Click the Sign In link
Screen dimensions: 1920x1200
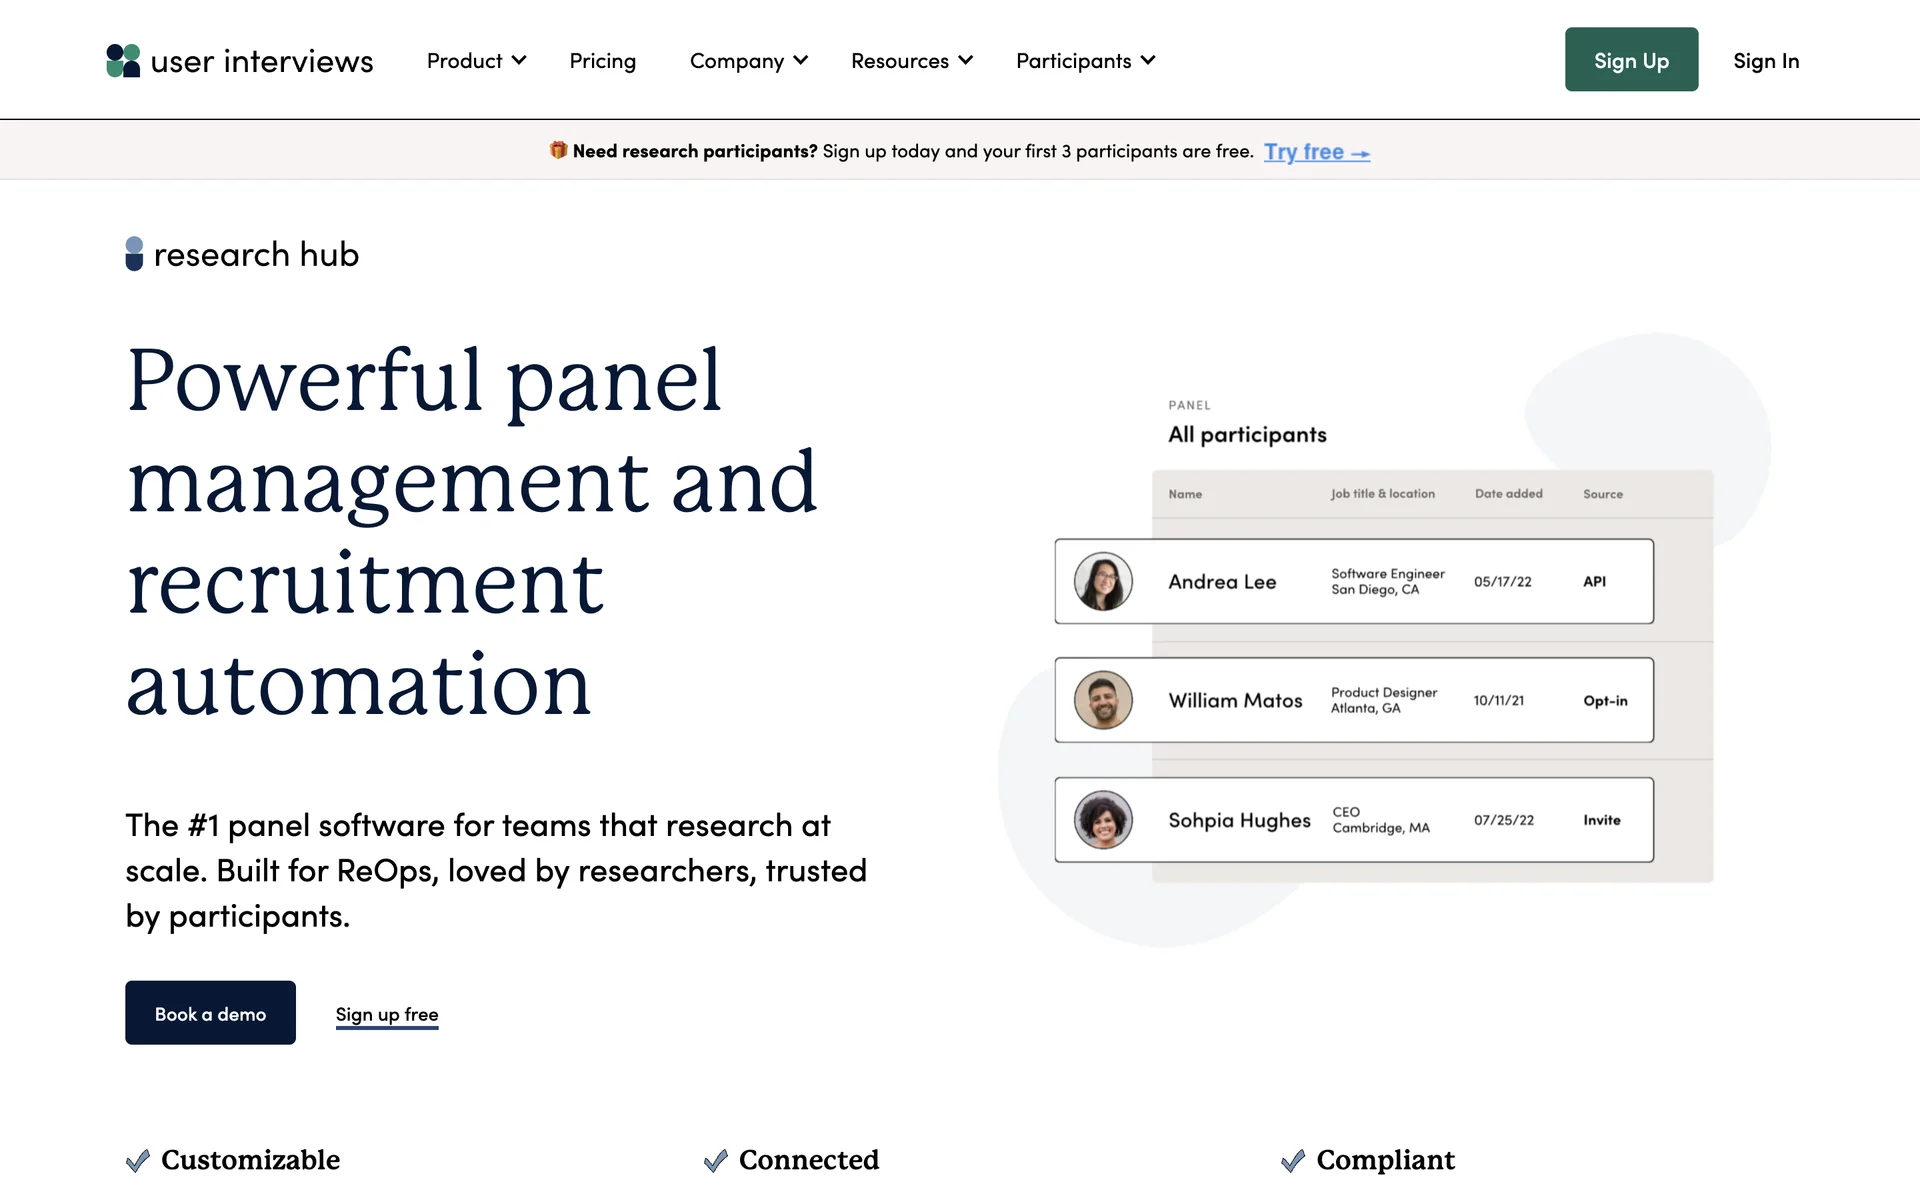1765,61
